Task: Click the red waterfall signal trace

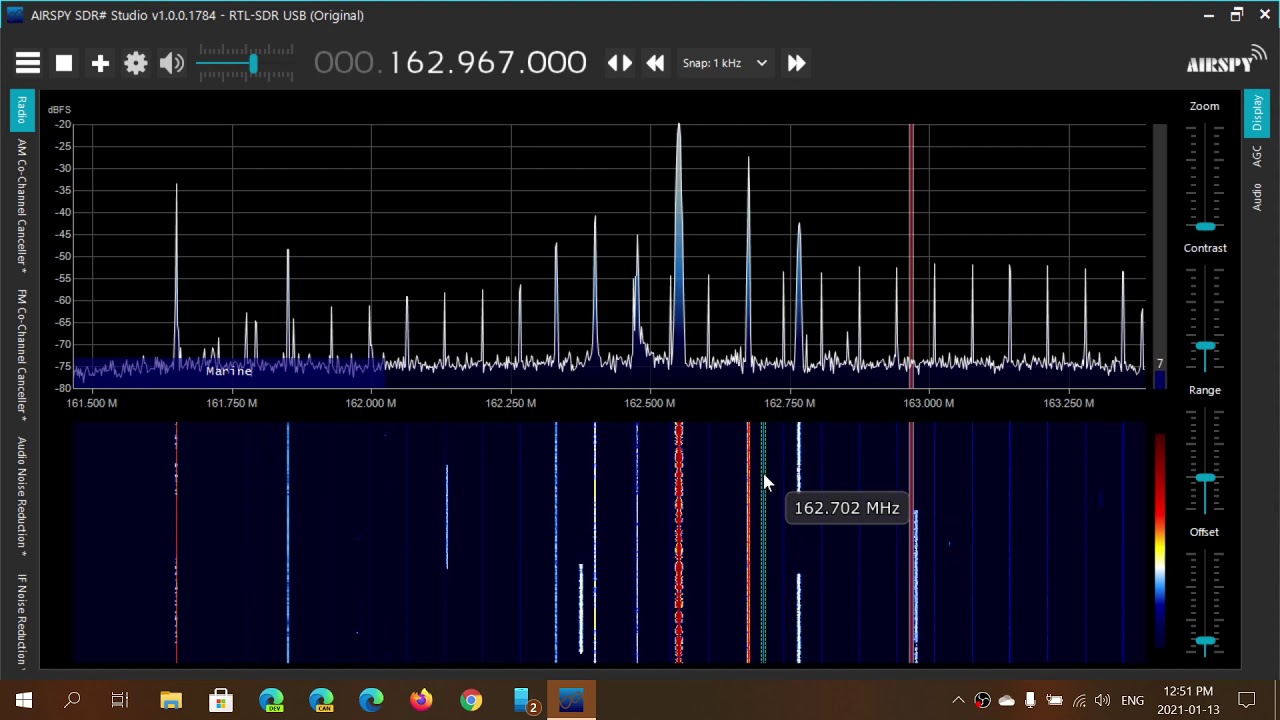Action: (x=678, y=542)
